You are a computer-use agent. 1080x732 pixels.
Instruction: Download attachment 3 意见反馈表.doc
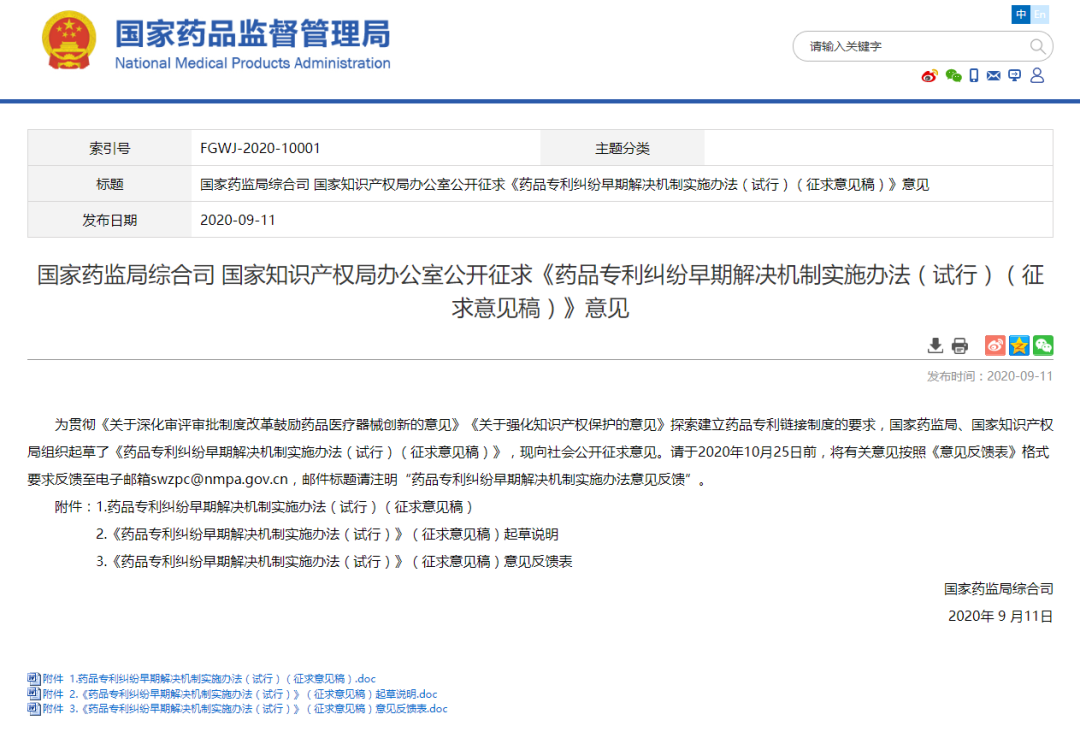(x=245, y=709)
